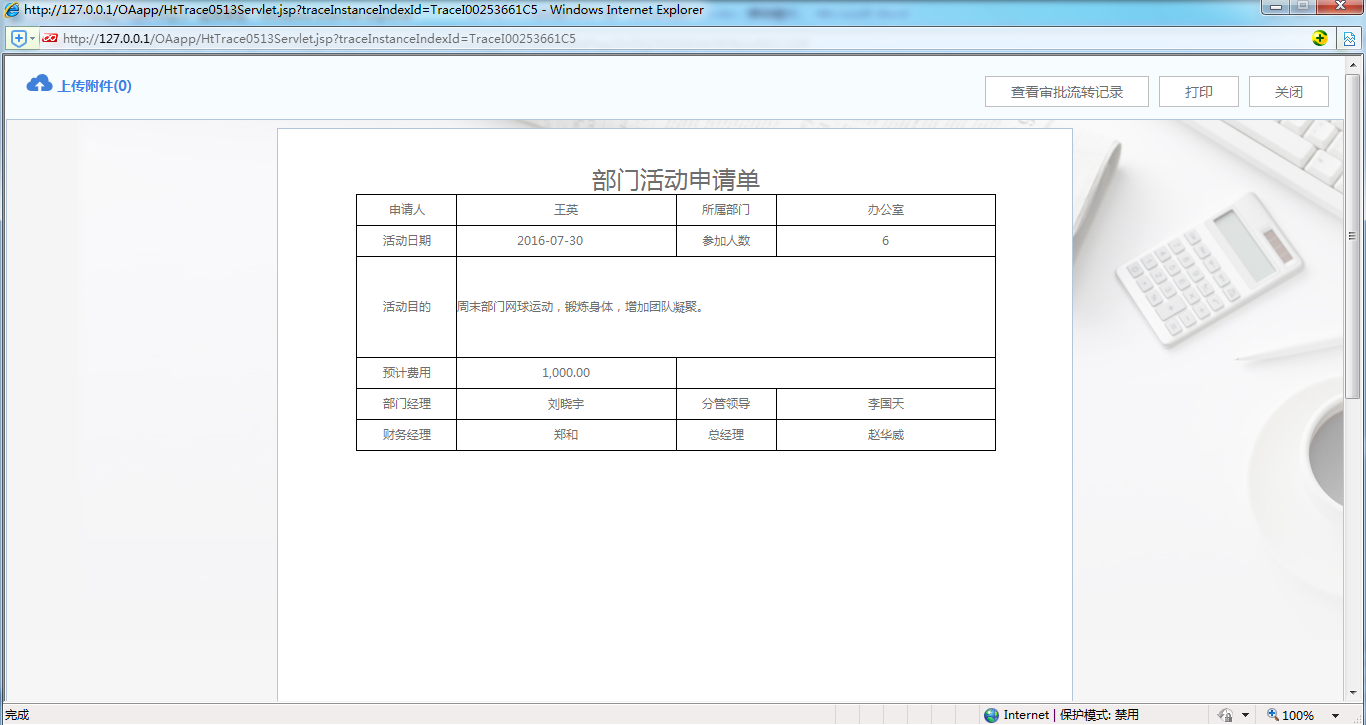Click the red site favicon in address bar
Viewport: 1366px width, 725px height.
click(x=50, y=38)
